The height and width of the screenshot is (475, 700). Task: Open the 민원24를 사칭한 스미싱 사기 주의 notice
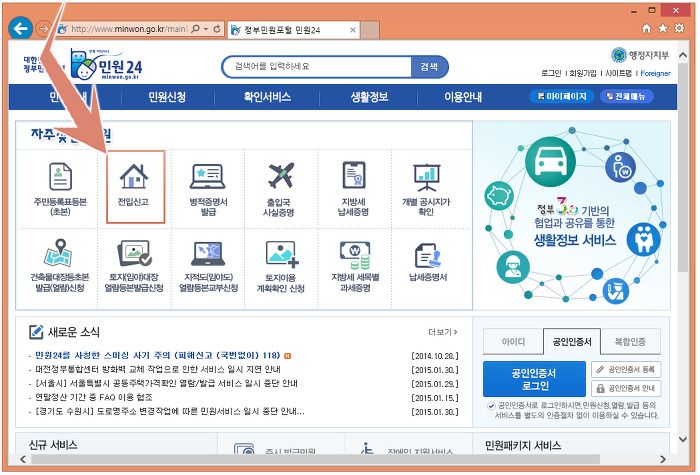tap(157, 356)
